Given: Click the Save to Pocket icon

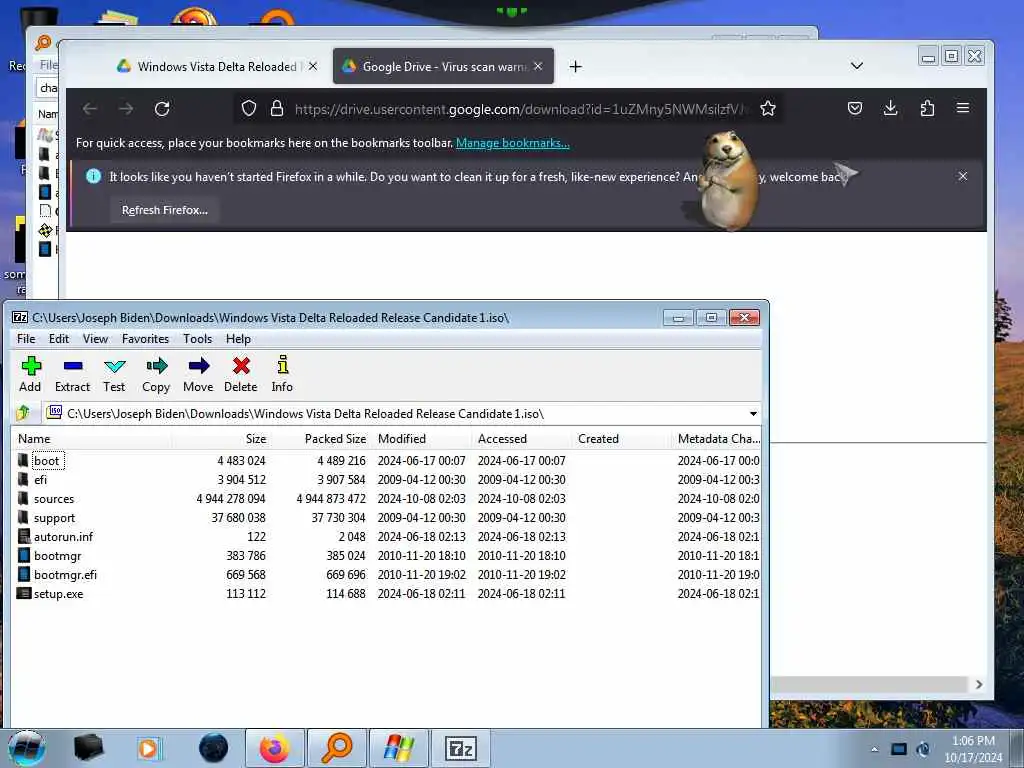Looking at the screenshot, I should click(855, 108).
